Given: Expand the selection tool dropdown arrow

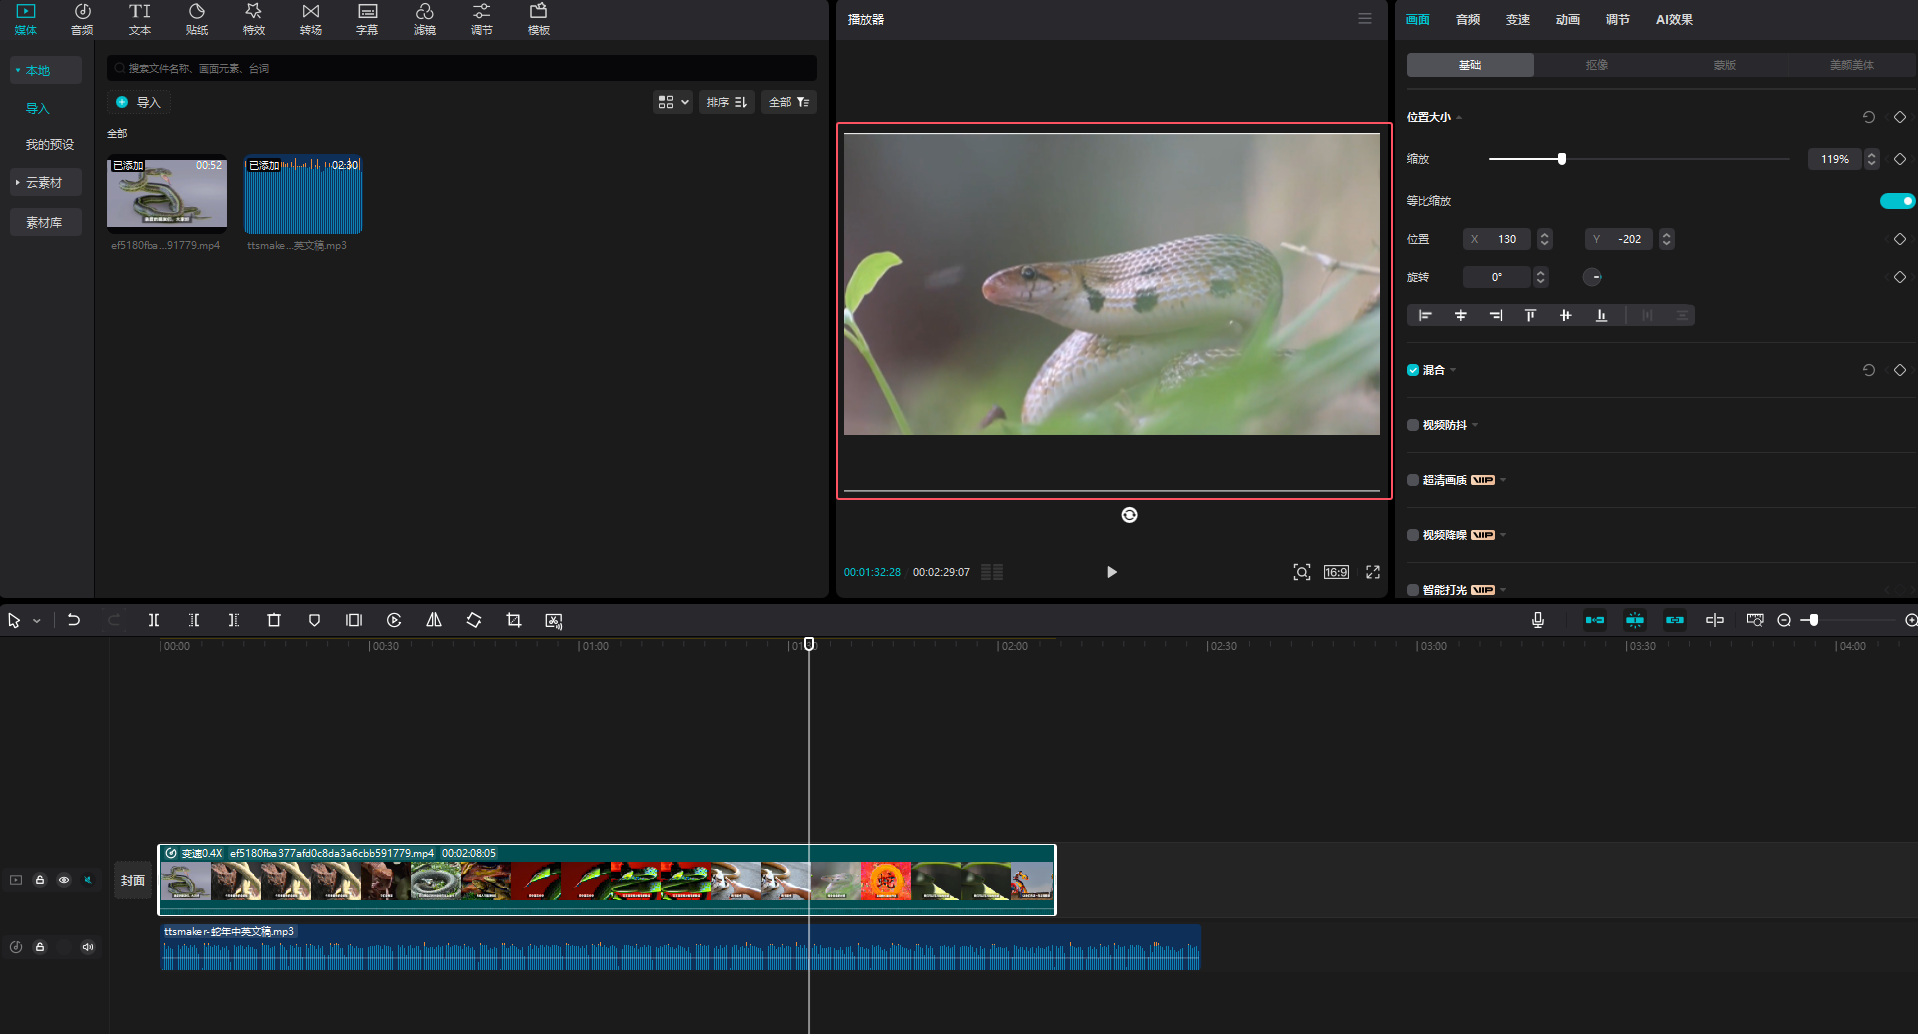Looking at the screenshot, I should pyautogui.click(x=37, y=621).
